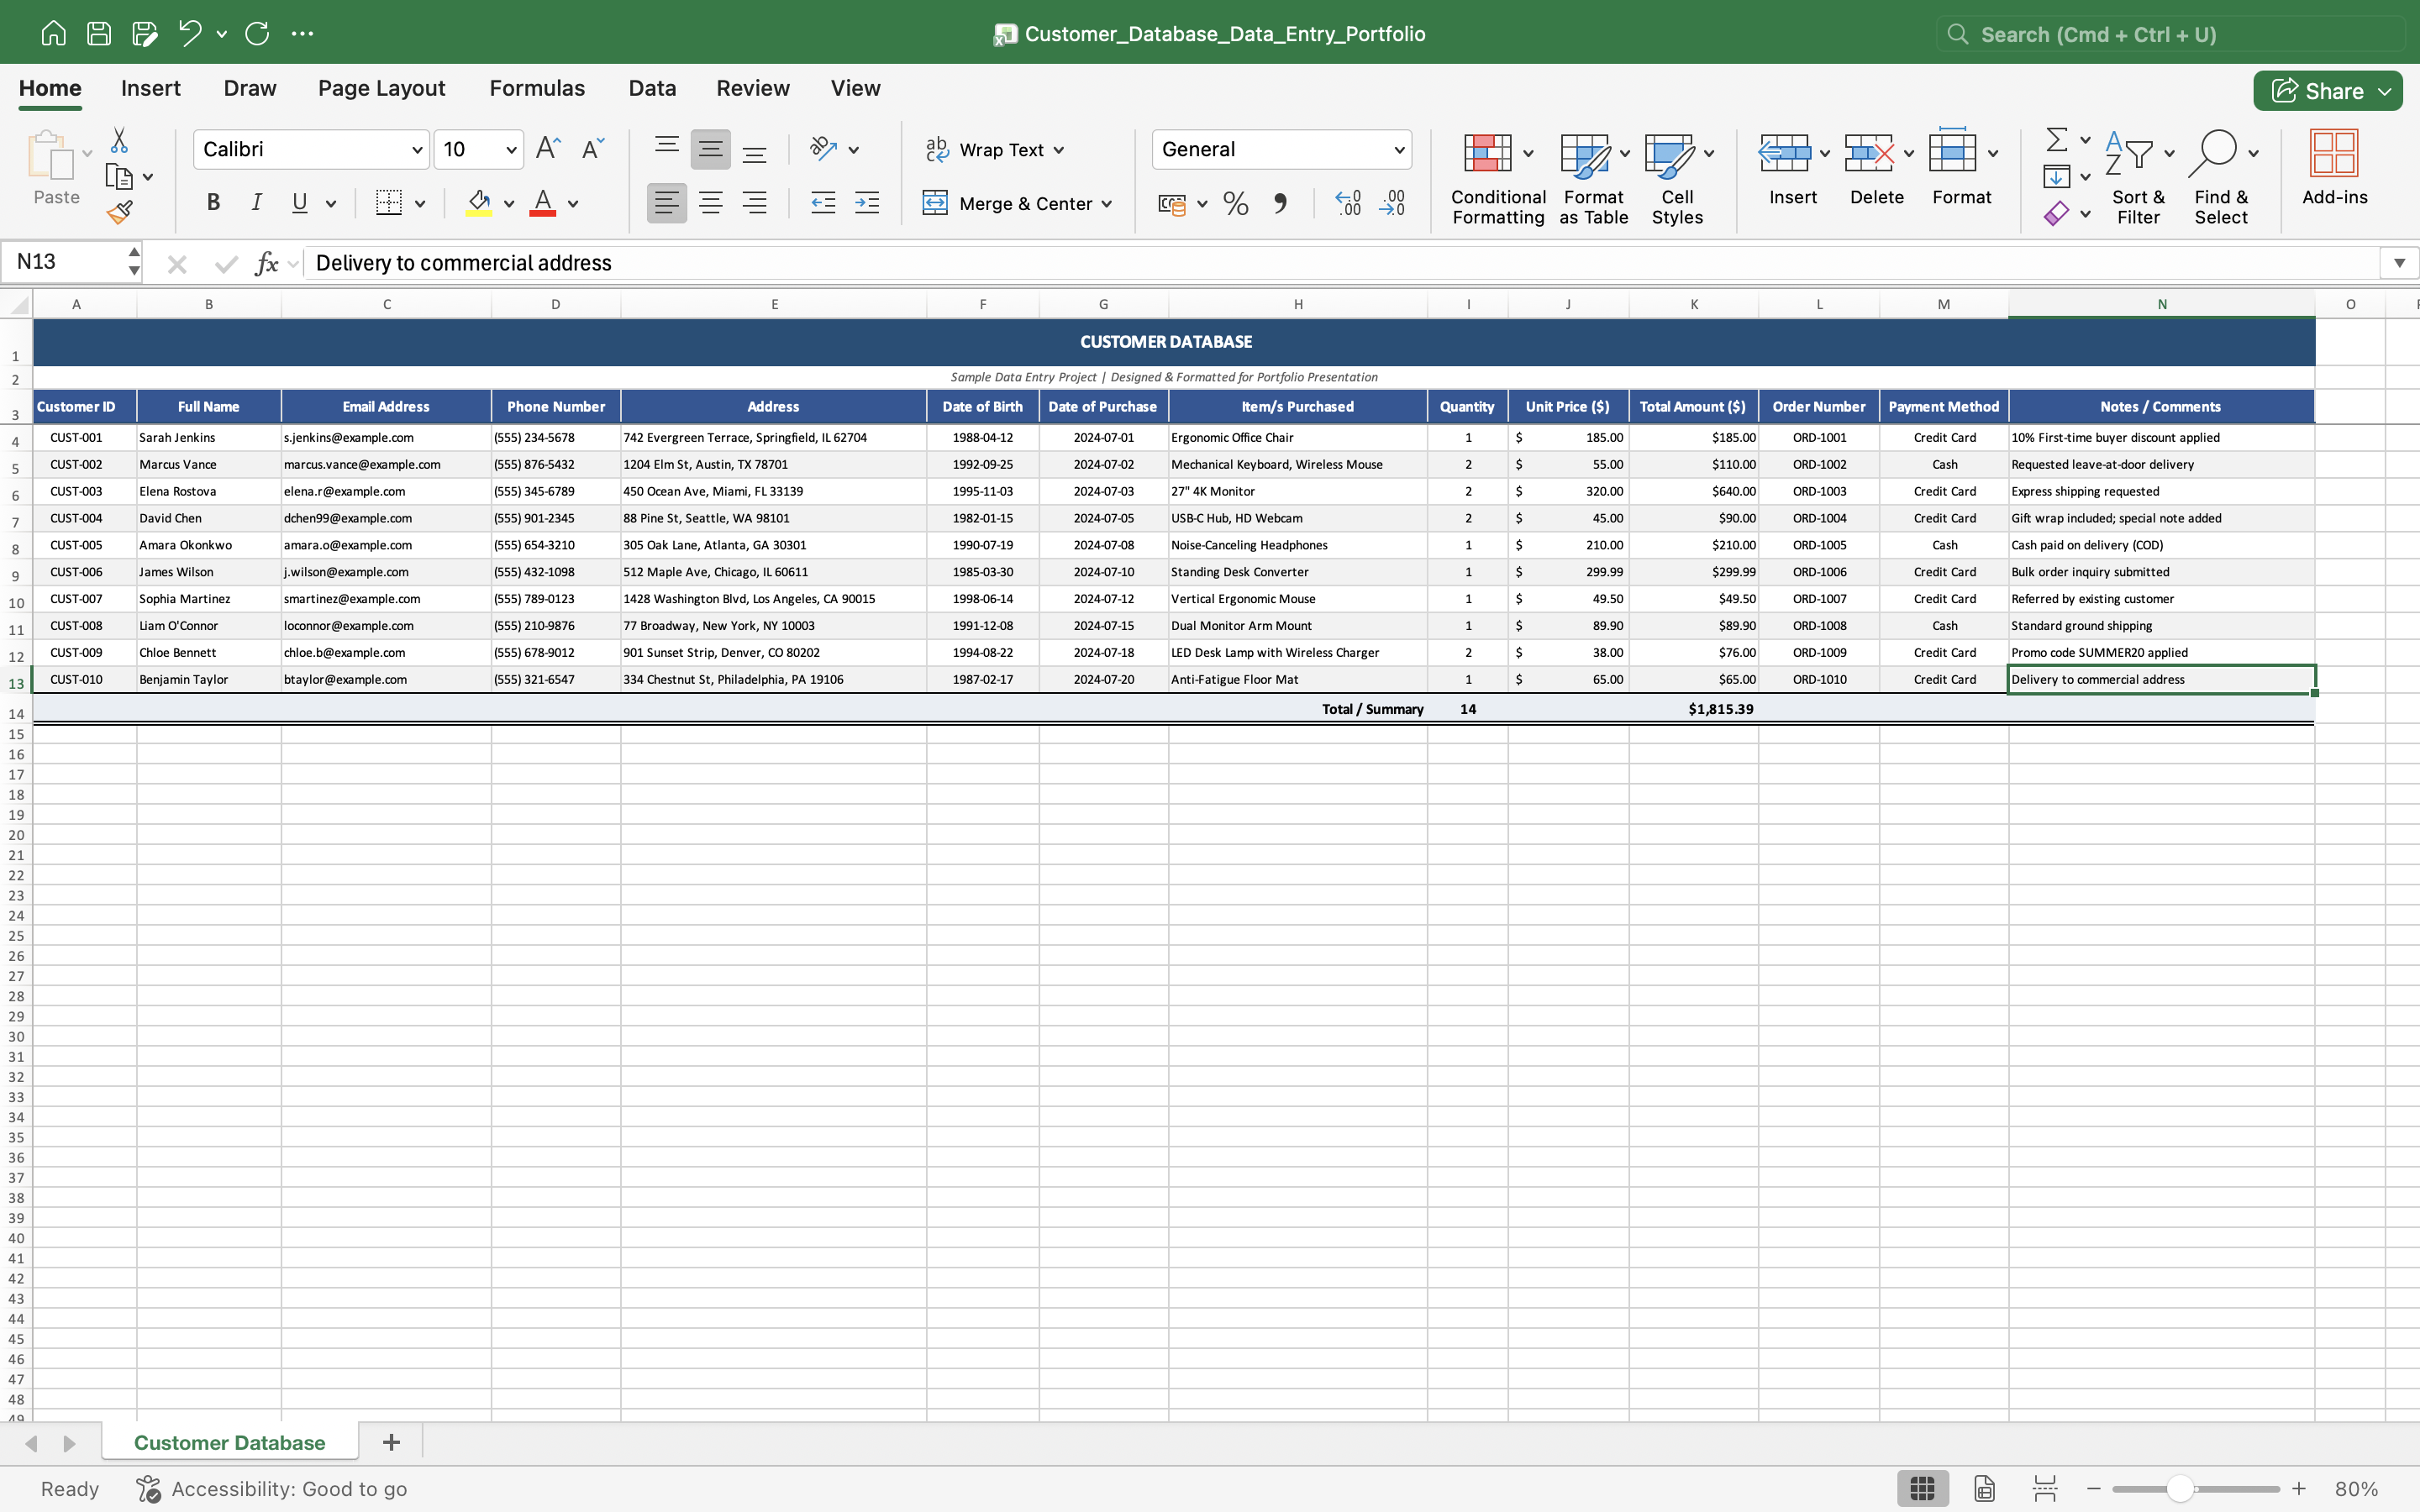The height and width of the screenshot is (1512, 2420).
Task: Toggle center horizontal alignment
Action: [x=711, y=204]
